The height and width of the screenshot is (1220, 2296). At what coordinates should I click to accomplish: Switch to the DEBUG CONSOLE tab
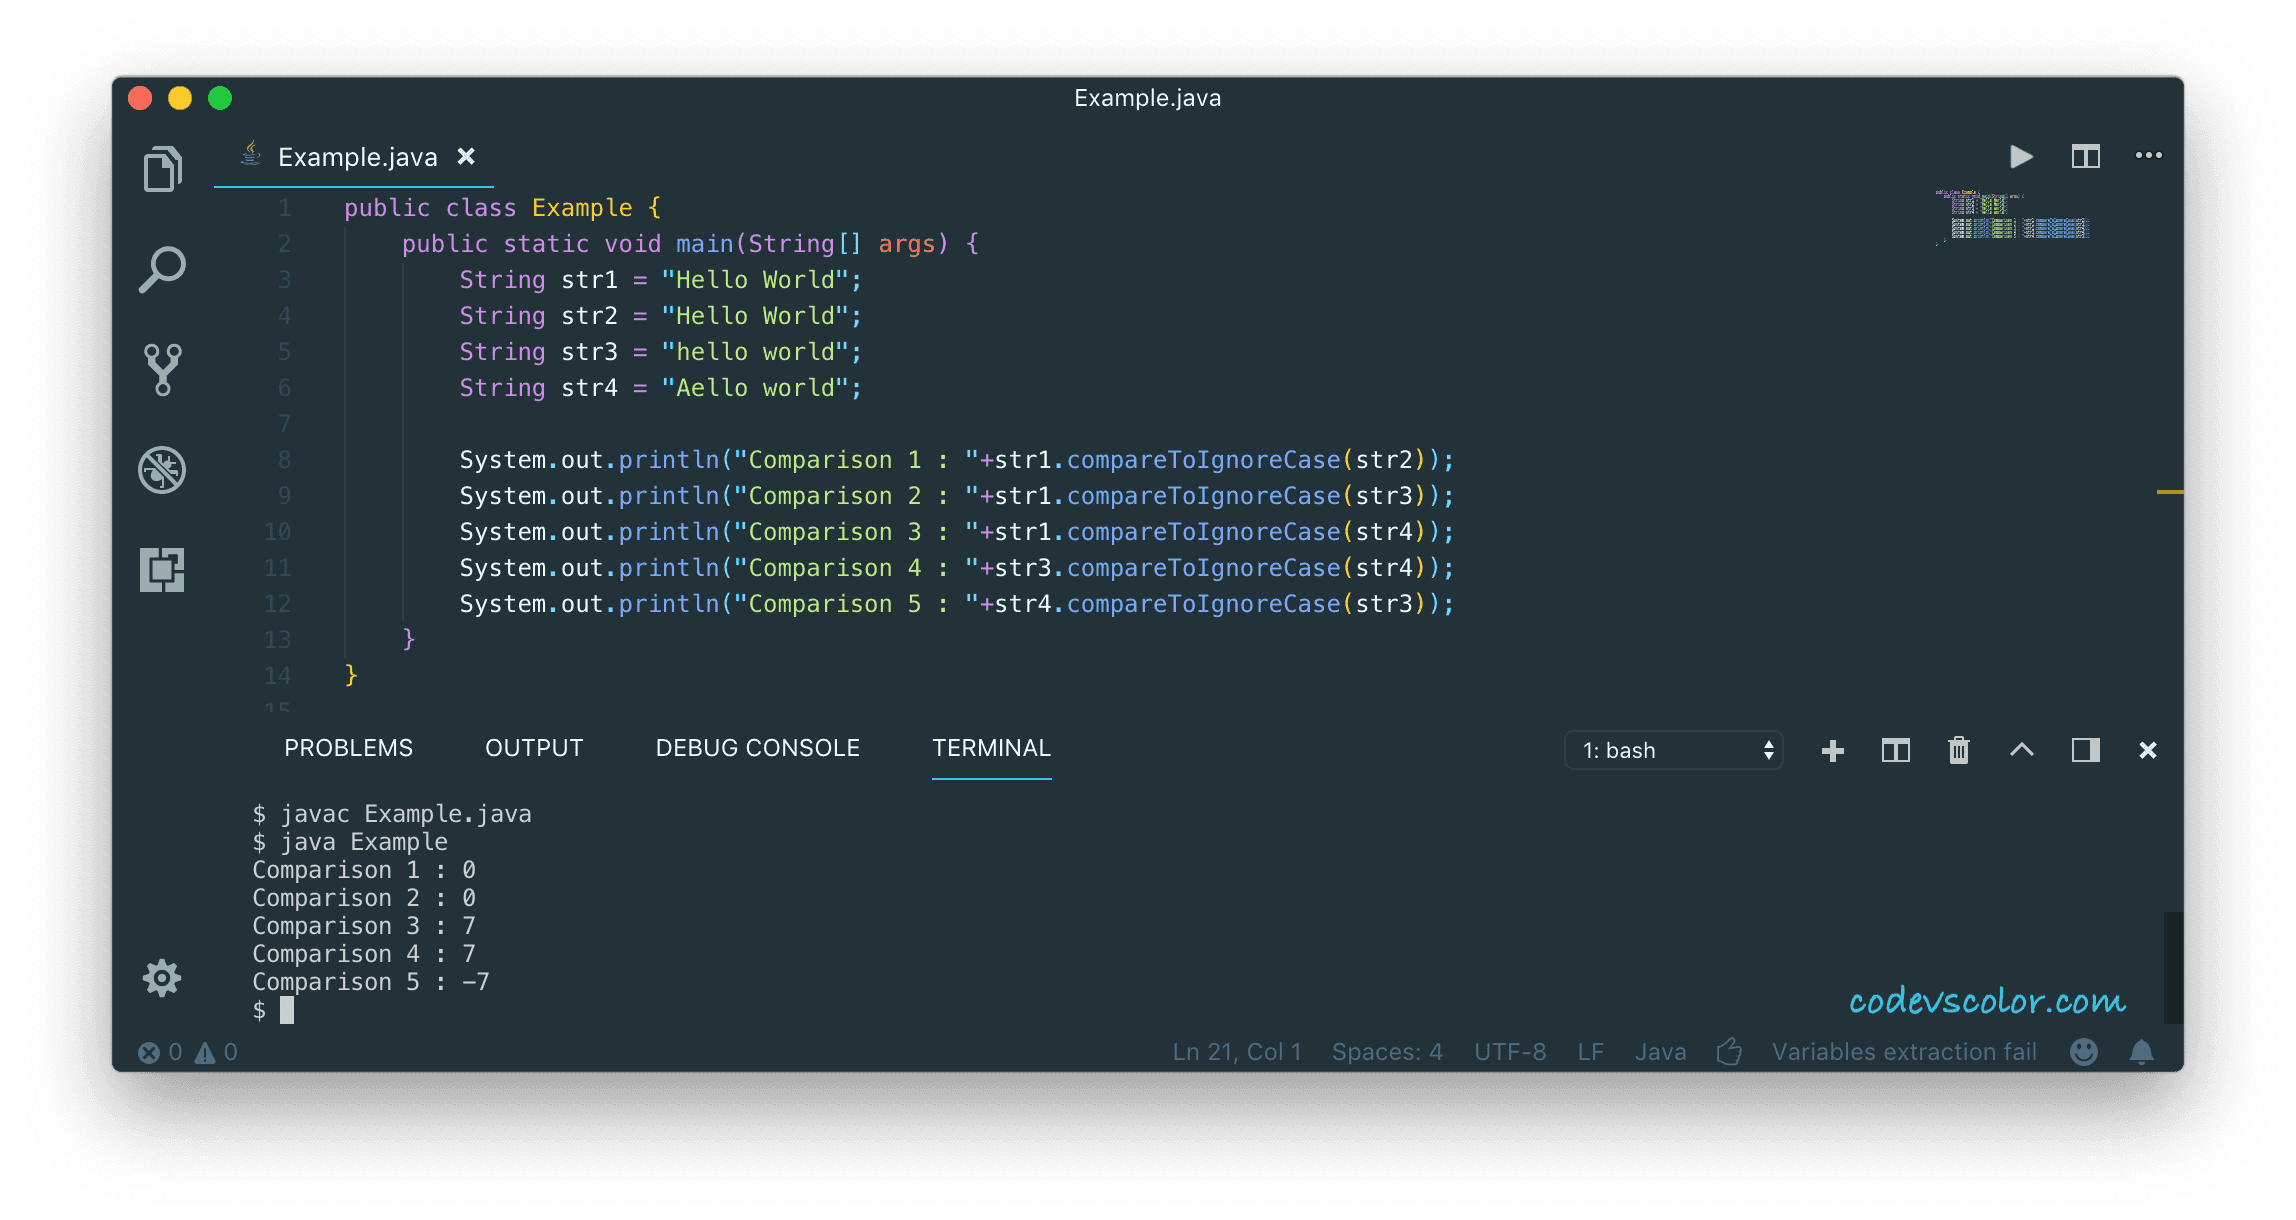pyautogui.click(x=757, y=748)
